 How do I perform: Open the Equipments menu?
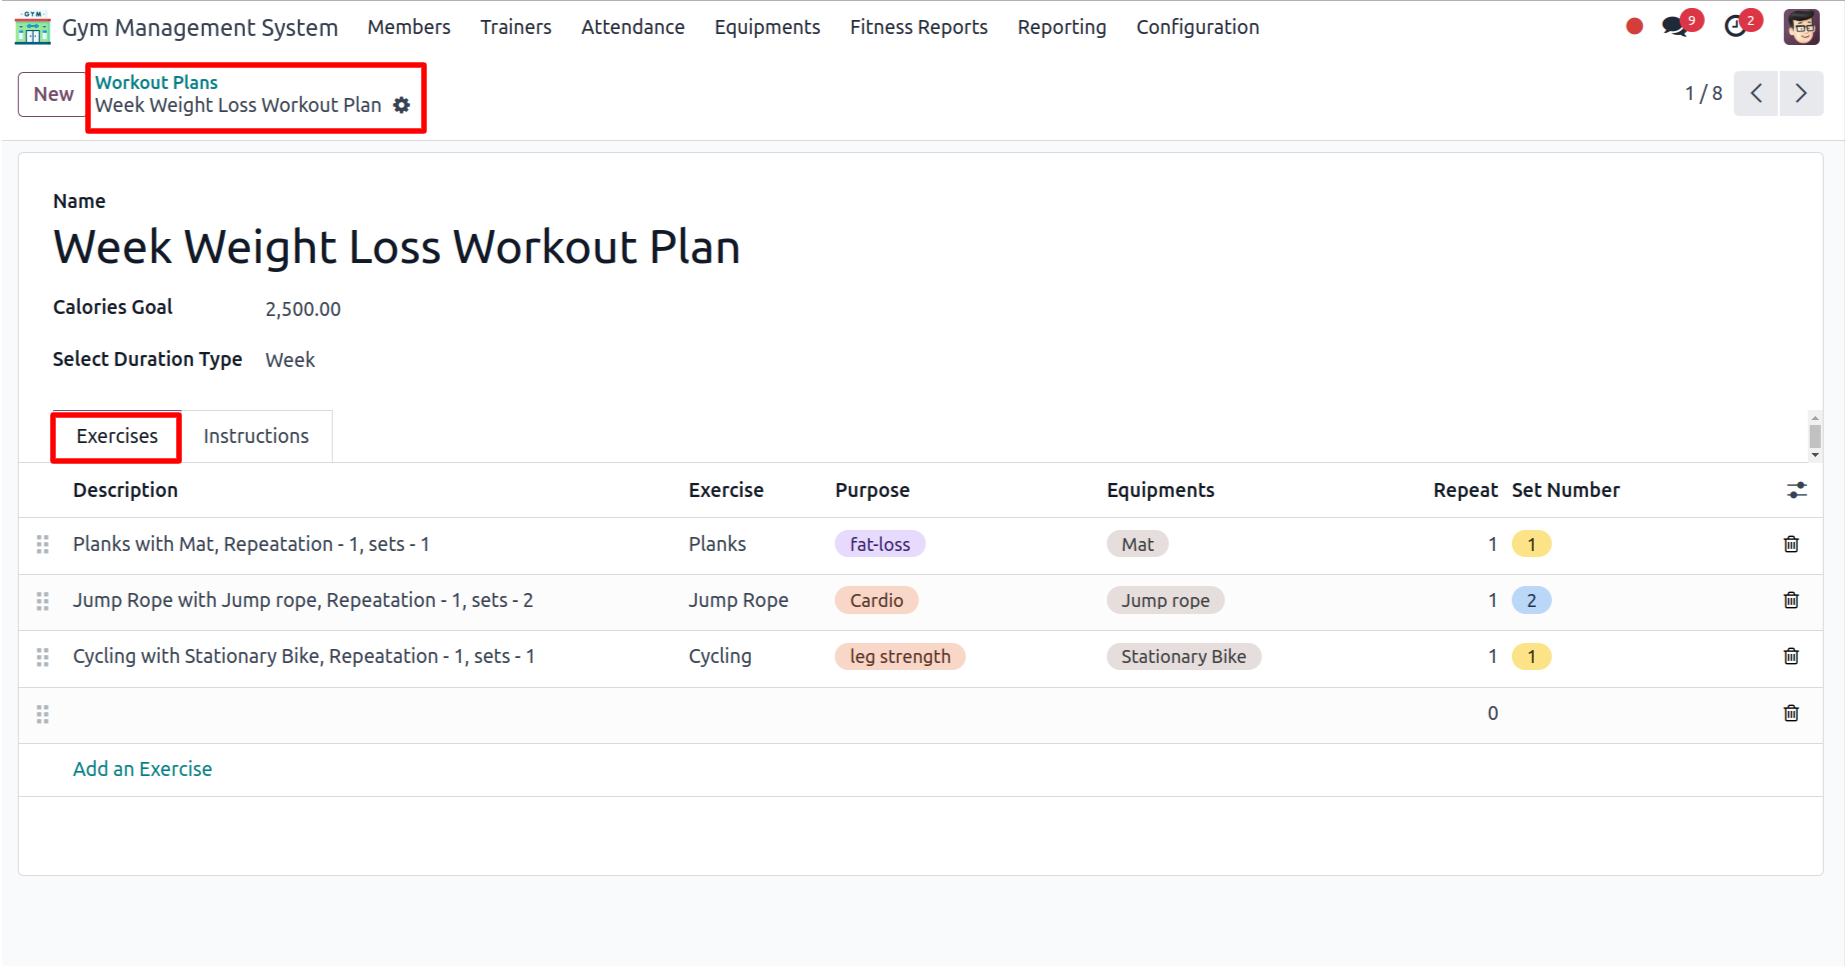click(x=767, y=27)
